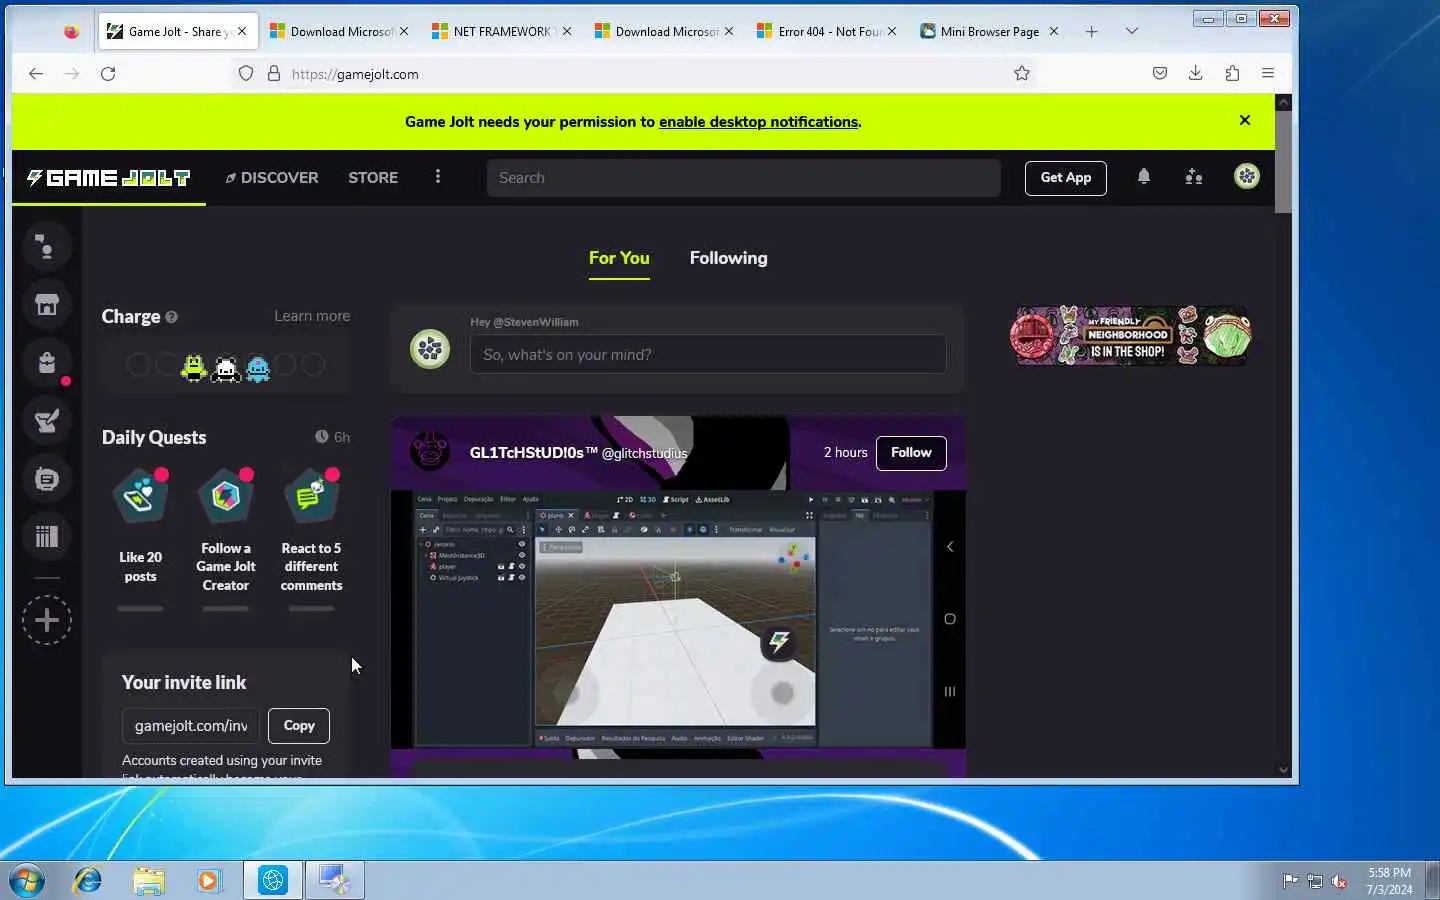
Task: Open the library icon in left sidebar
Action: pyautogui.click(x=47, y=537)
